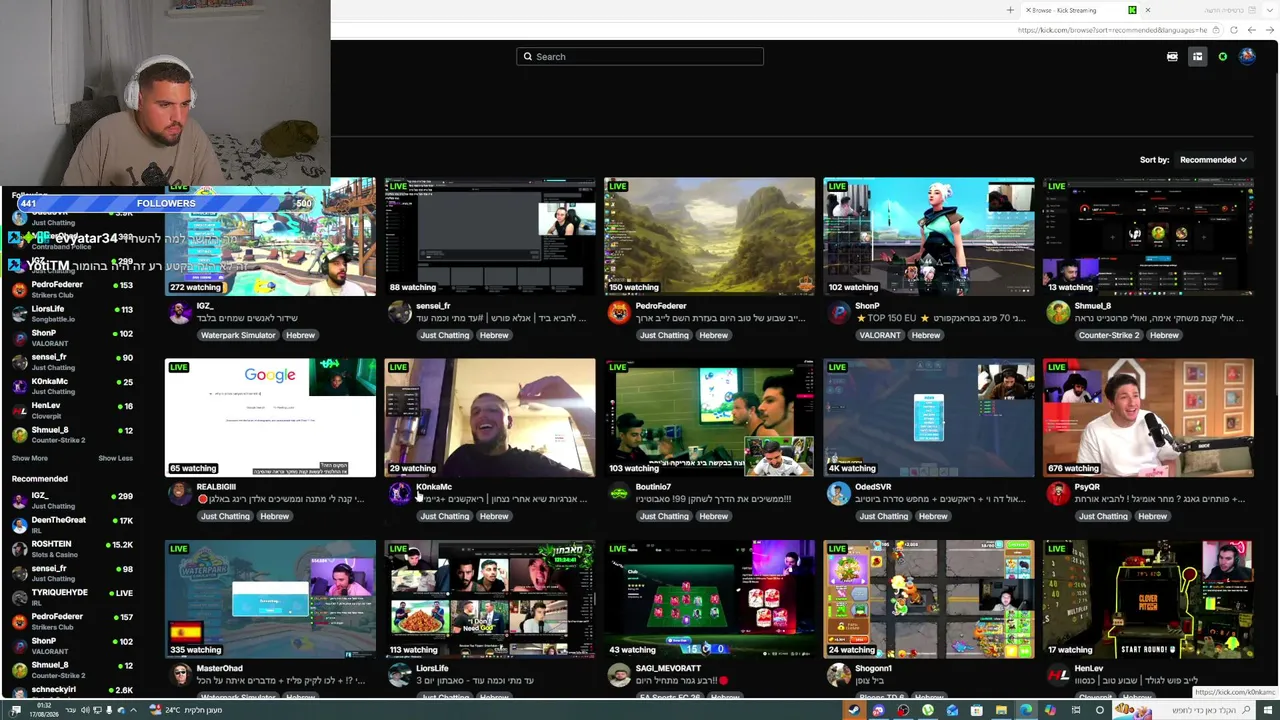Image resolution: width=1280 pixels, height=720 pixels.
Task: Open the MasterOhad channel name link
Action: pyautogui.click(x=220, y=668)
